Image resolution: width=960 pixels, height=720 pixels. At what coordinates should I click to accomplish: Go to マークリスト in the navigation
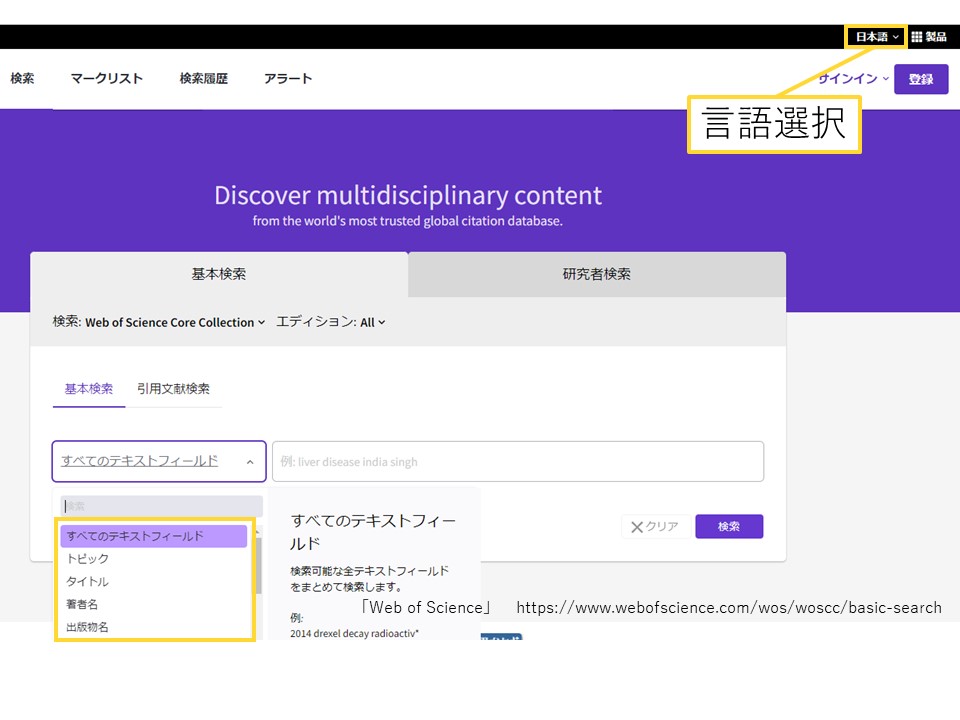(107, 79)
